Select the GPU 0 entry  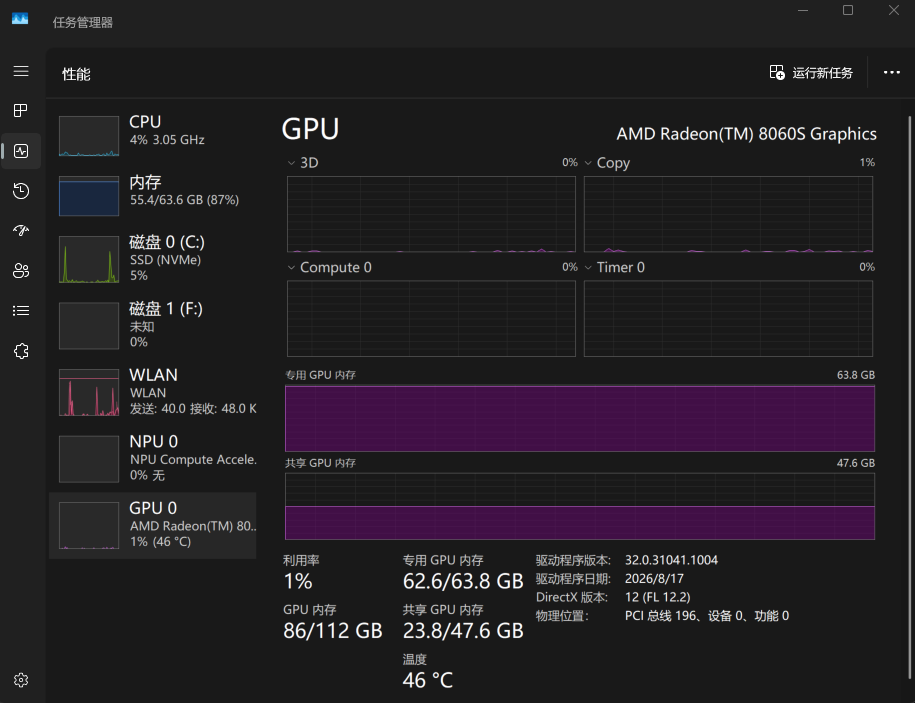pyautogui.click(x=153, y=525)
